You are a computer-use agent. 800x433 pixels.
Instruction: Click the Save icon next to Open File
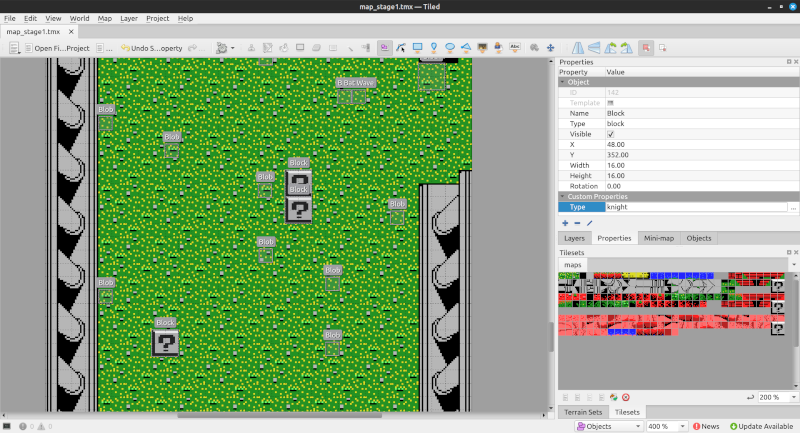click(x=100, y=48)
